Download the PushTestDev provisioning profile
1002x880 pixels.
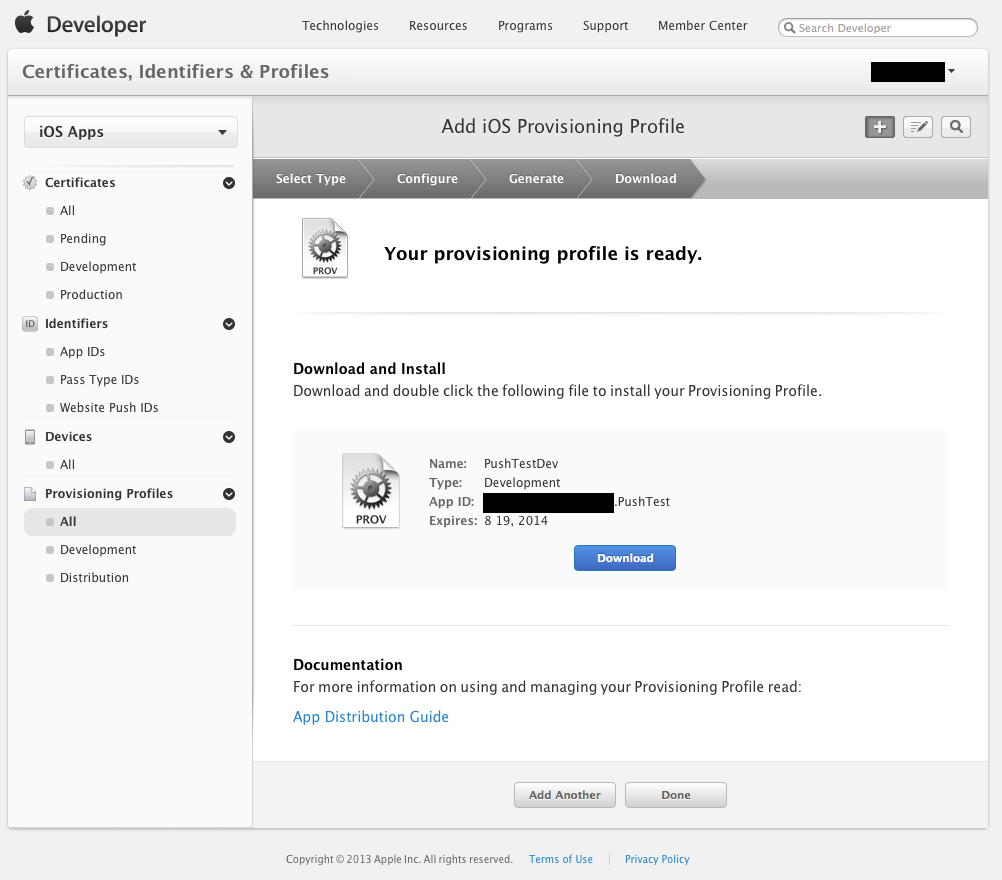click(624, 558)
